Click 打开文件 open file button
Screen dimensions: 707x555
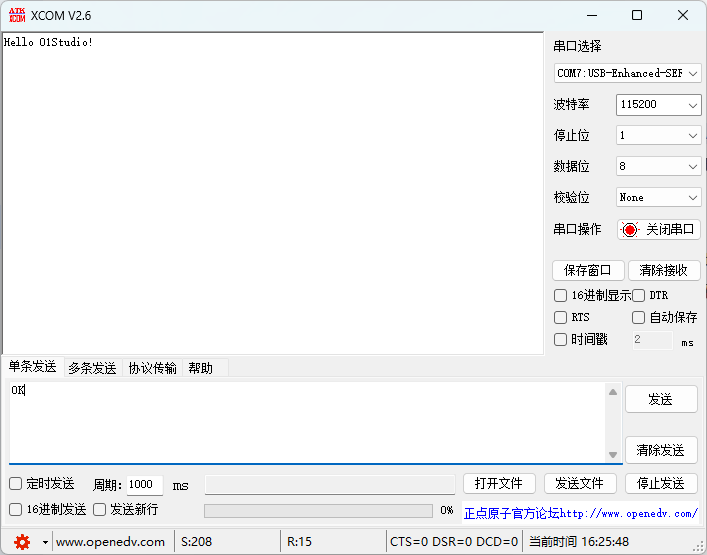(499, 484)
